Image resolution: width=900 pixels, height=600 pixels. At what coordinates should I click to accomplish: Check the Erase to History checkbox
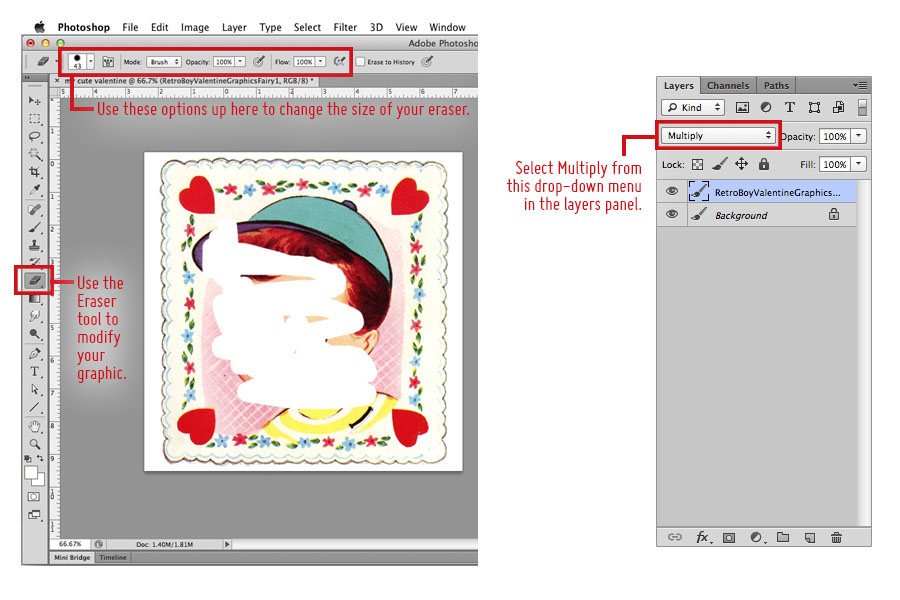point(360,61)
